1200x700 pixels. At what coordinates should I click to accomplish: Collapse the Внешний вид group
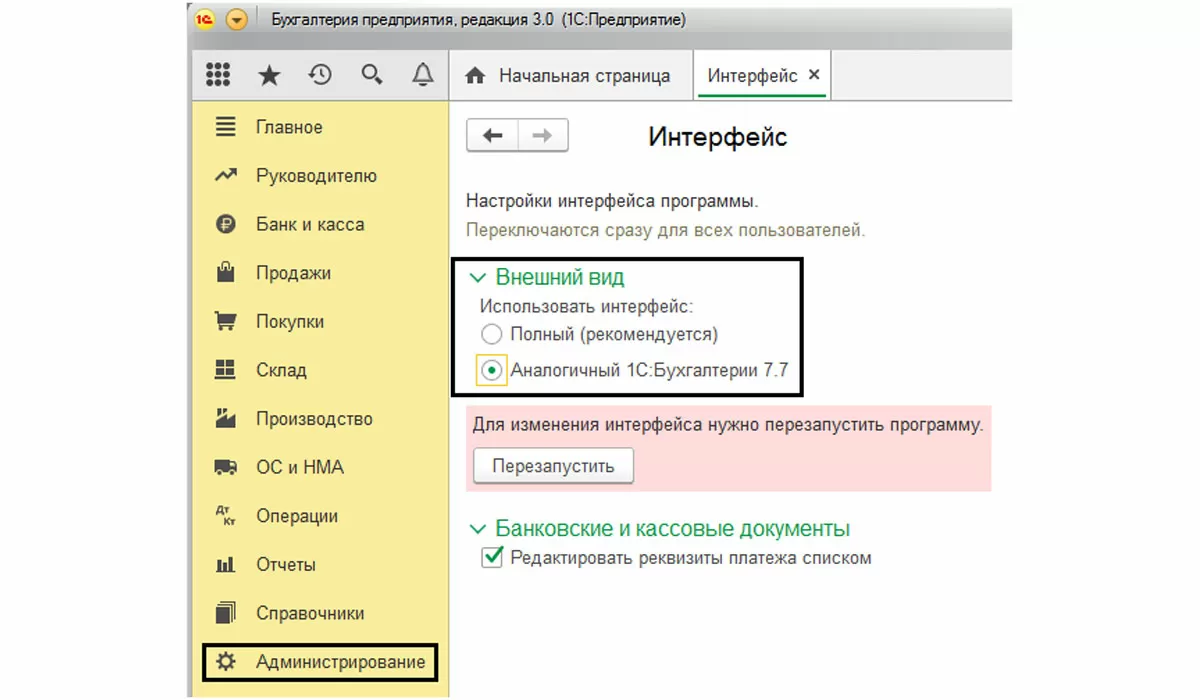476,279
